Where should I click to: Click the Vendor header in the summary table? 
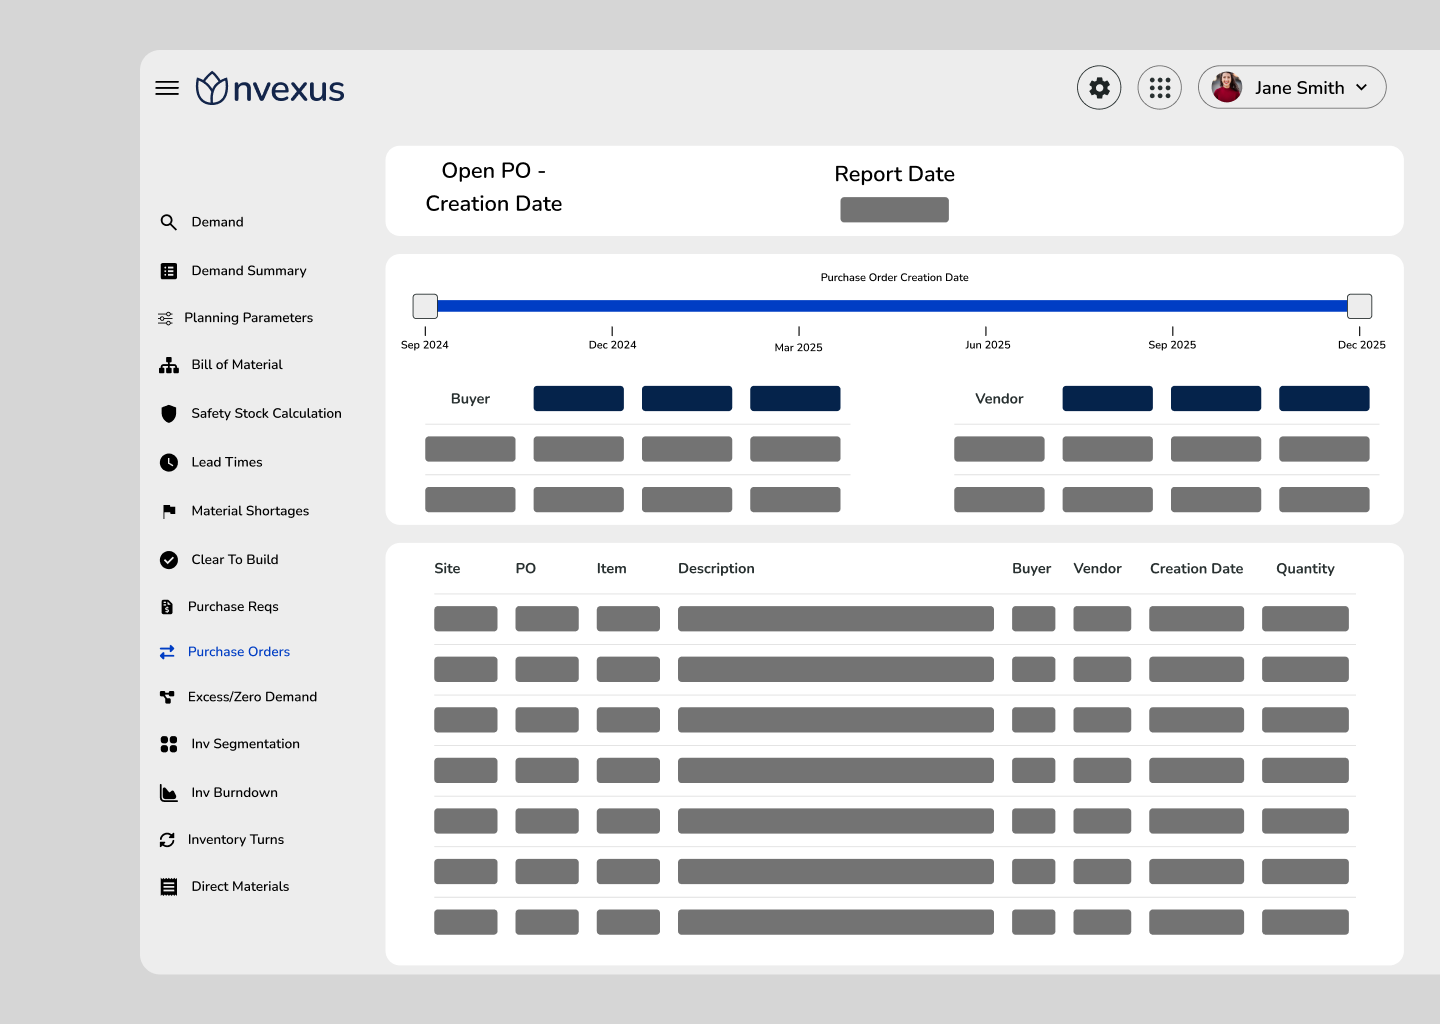click(999, 399)
